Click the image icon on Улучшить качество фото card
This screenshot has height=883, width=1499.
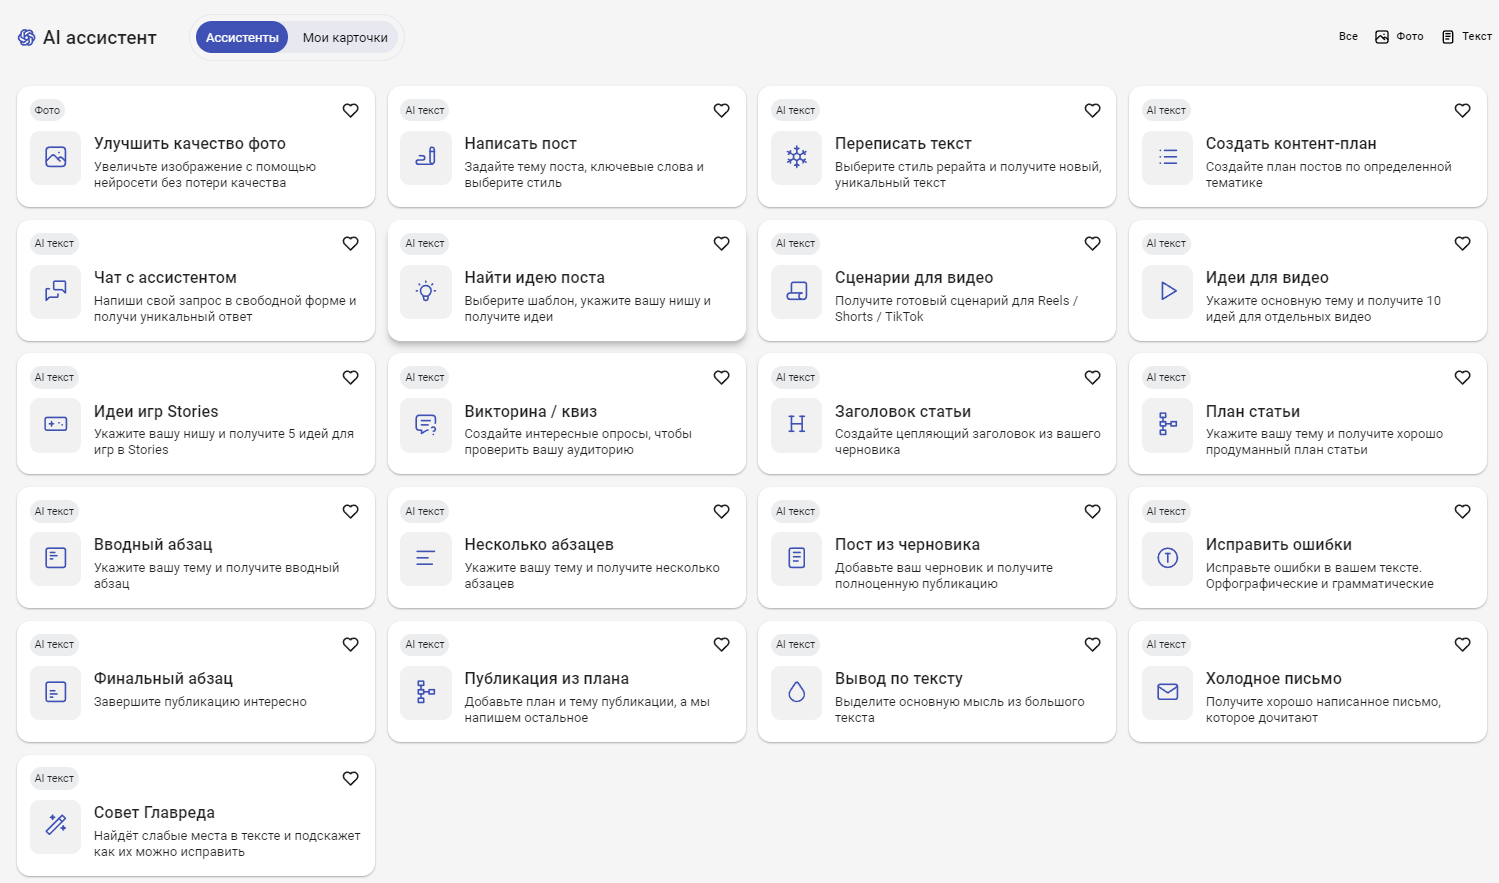coord(56,157)
